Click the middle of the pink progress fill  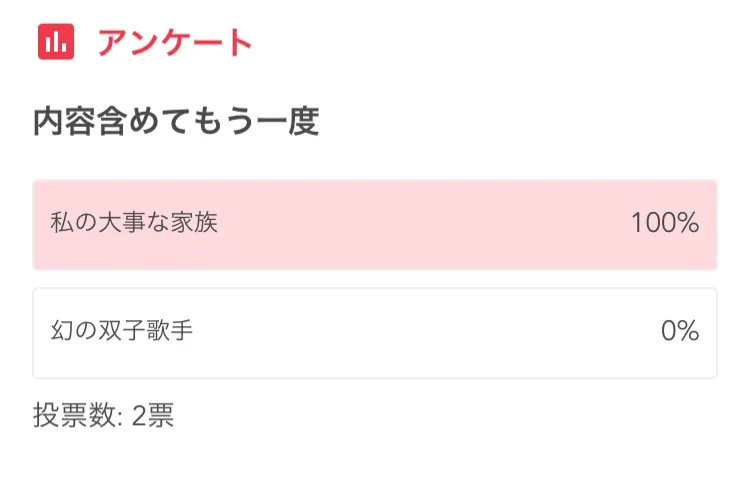(x=374, y=225)
